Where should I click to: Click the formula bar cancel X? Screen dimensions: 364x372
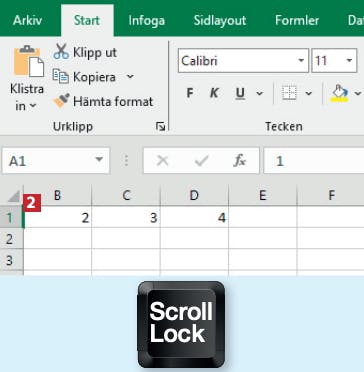163,161
